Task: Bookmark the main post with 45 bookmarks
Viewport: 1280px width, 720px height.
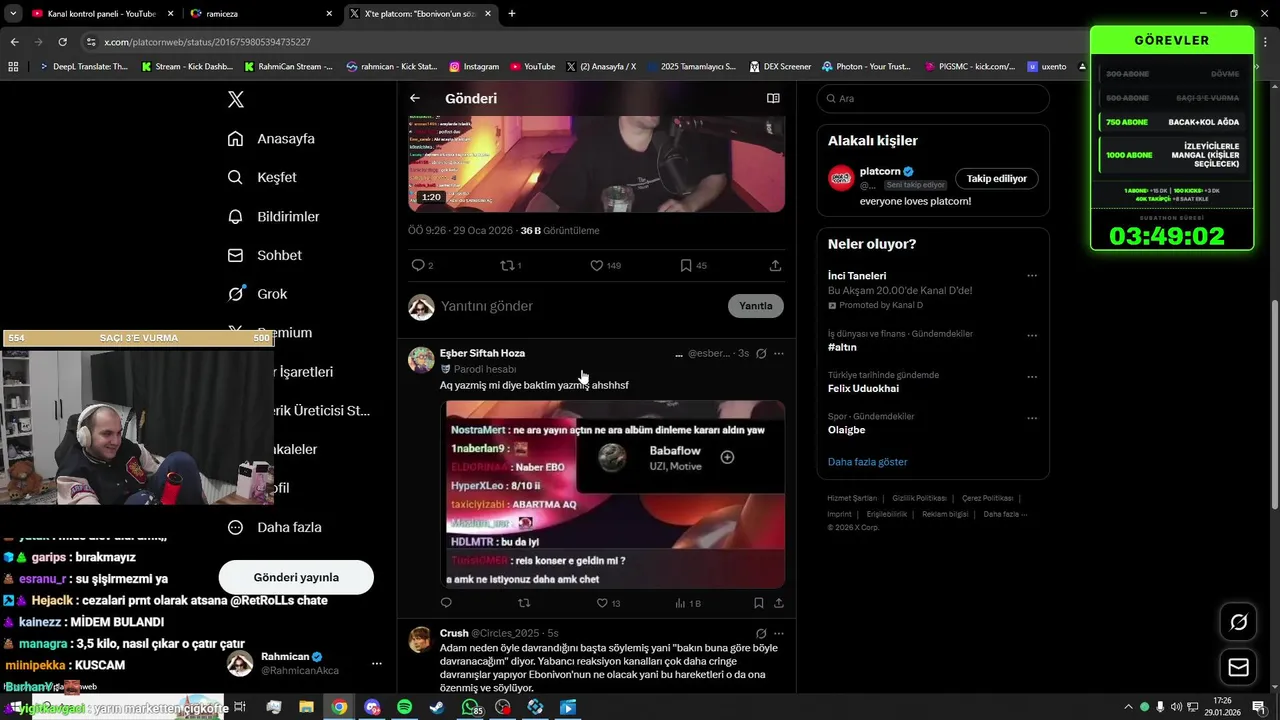Action: 686,265
